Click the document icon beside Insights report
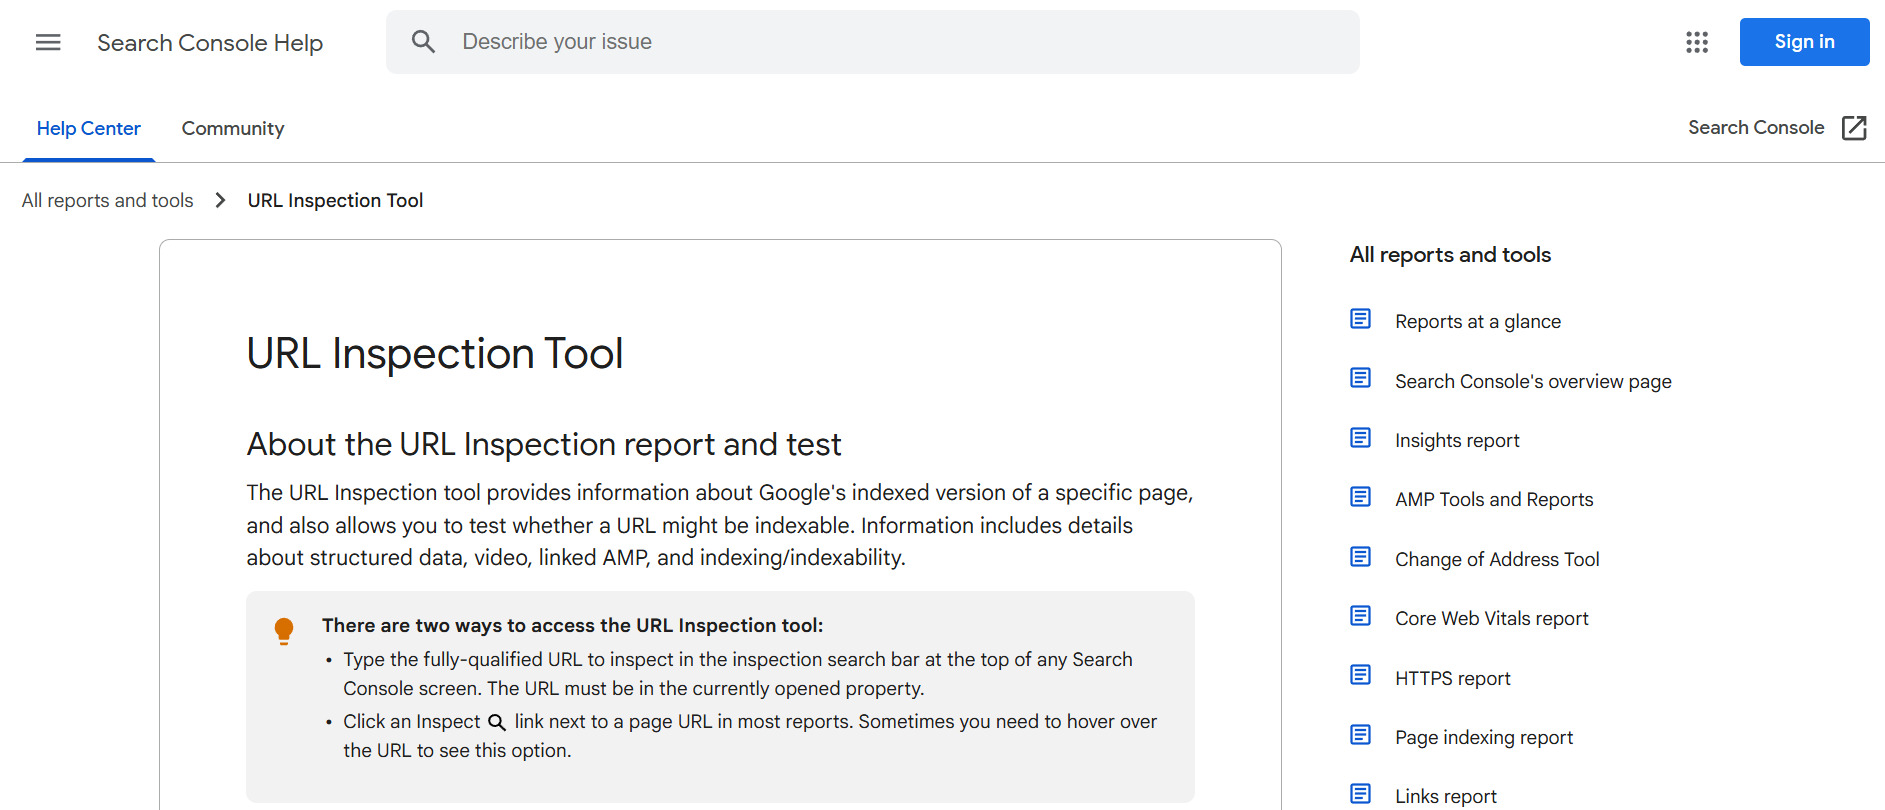Image resolution: width=1885 pixels, height=810 pixels. [1360, 438]
